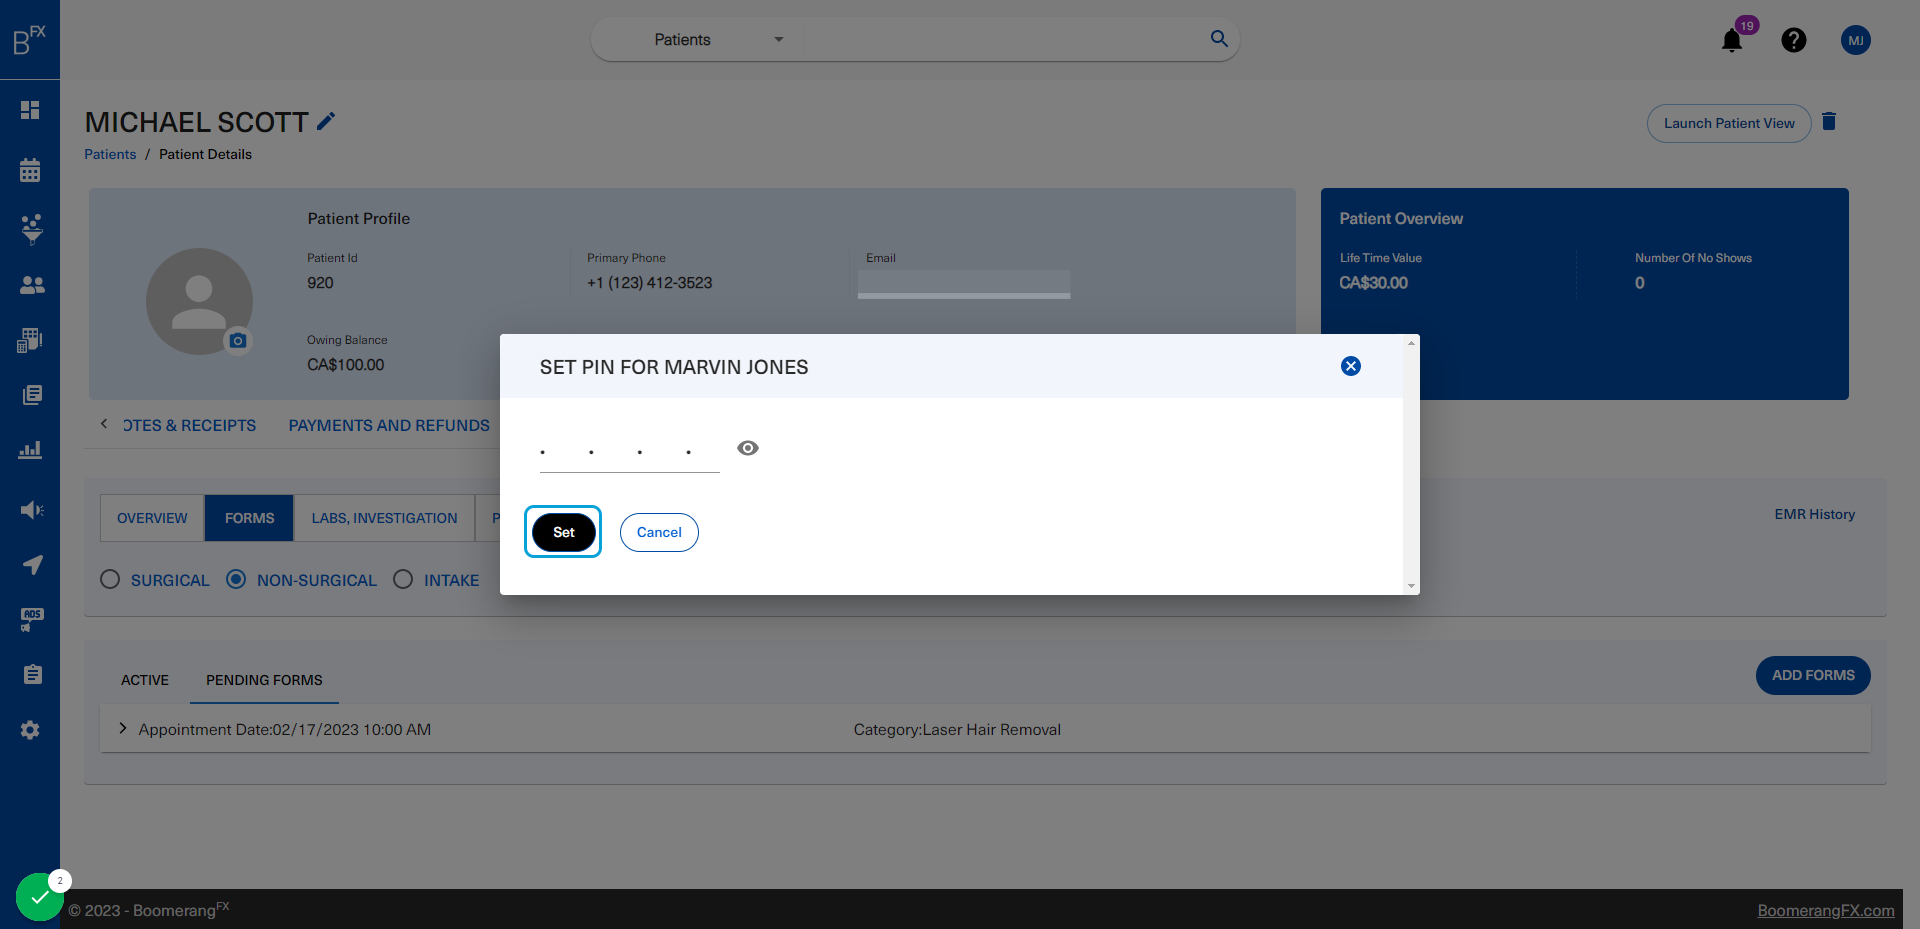Screen dimensions: 1920x929
Task: Open the clipboard forms icon in sidebar
Action: (x=32, y=675)
